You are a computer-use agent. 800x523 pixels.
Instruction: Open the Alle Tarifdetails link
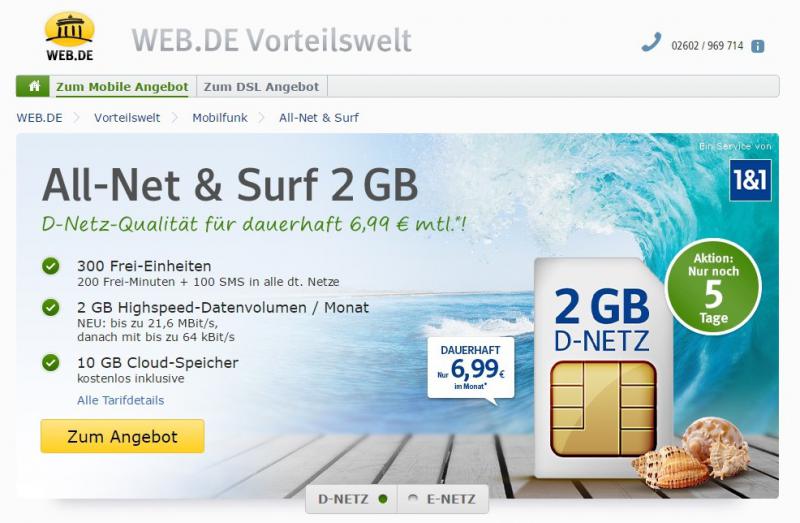(x=121, y=401)
